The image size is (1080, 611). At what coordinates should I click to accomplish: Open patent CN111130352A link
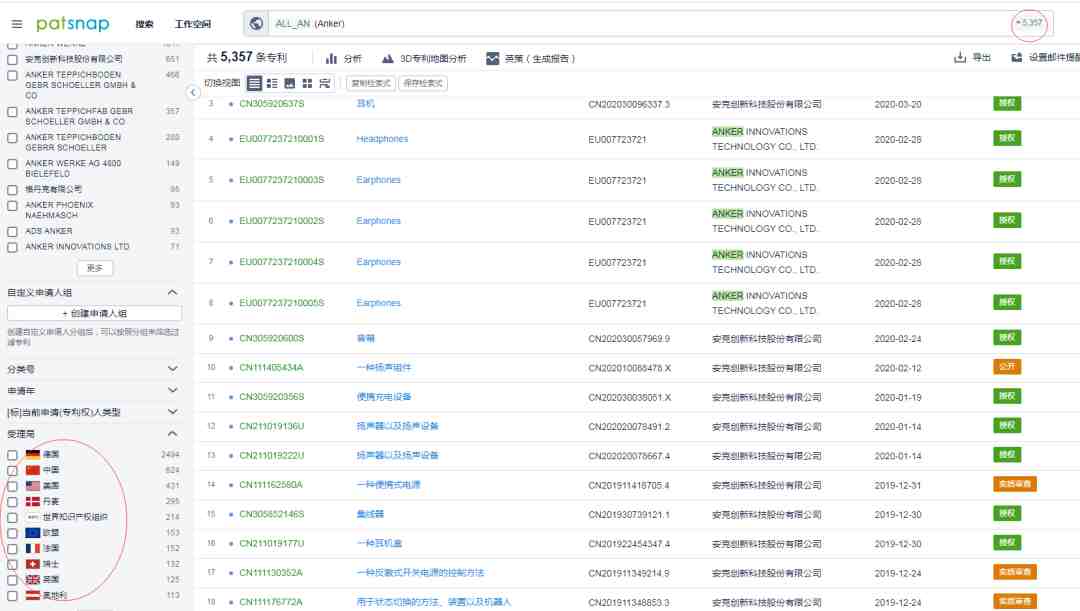[271, 573]
